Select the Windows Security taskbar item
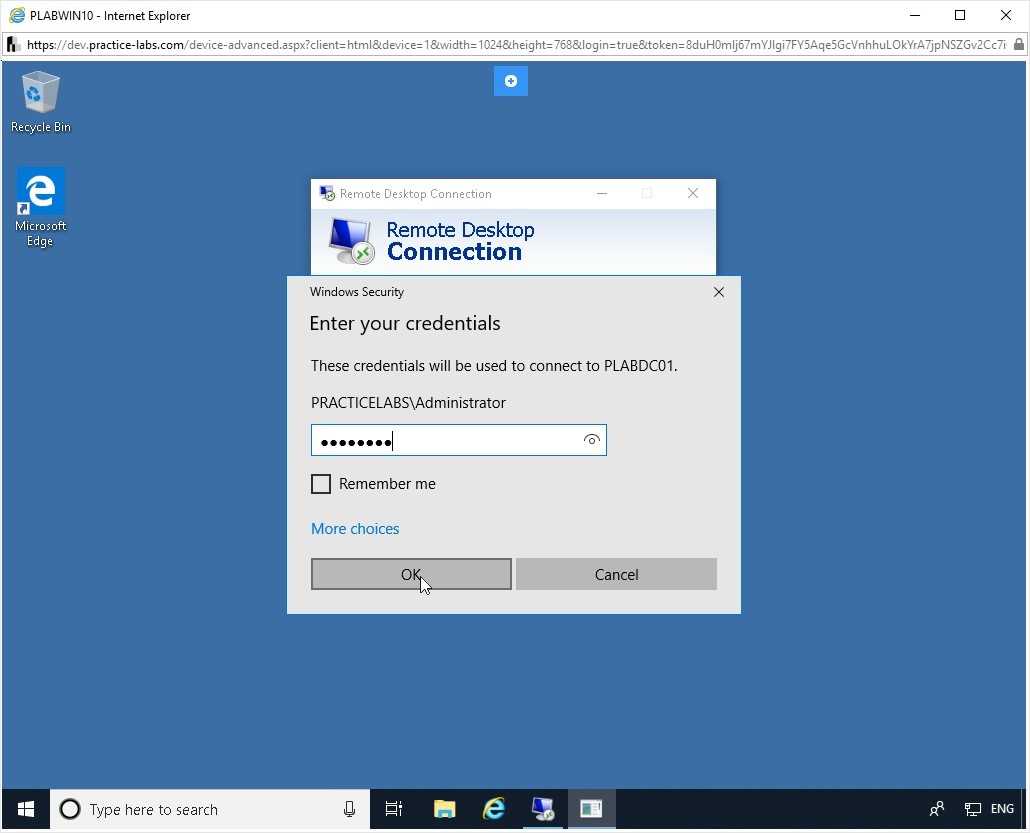 pos(591,809)
